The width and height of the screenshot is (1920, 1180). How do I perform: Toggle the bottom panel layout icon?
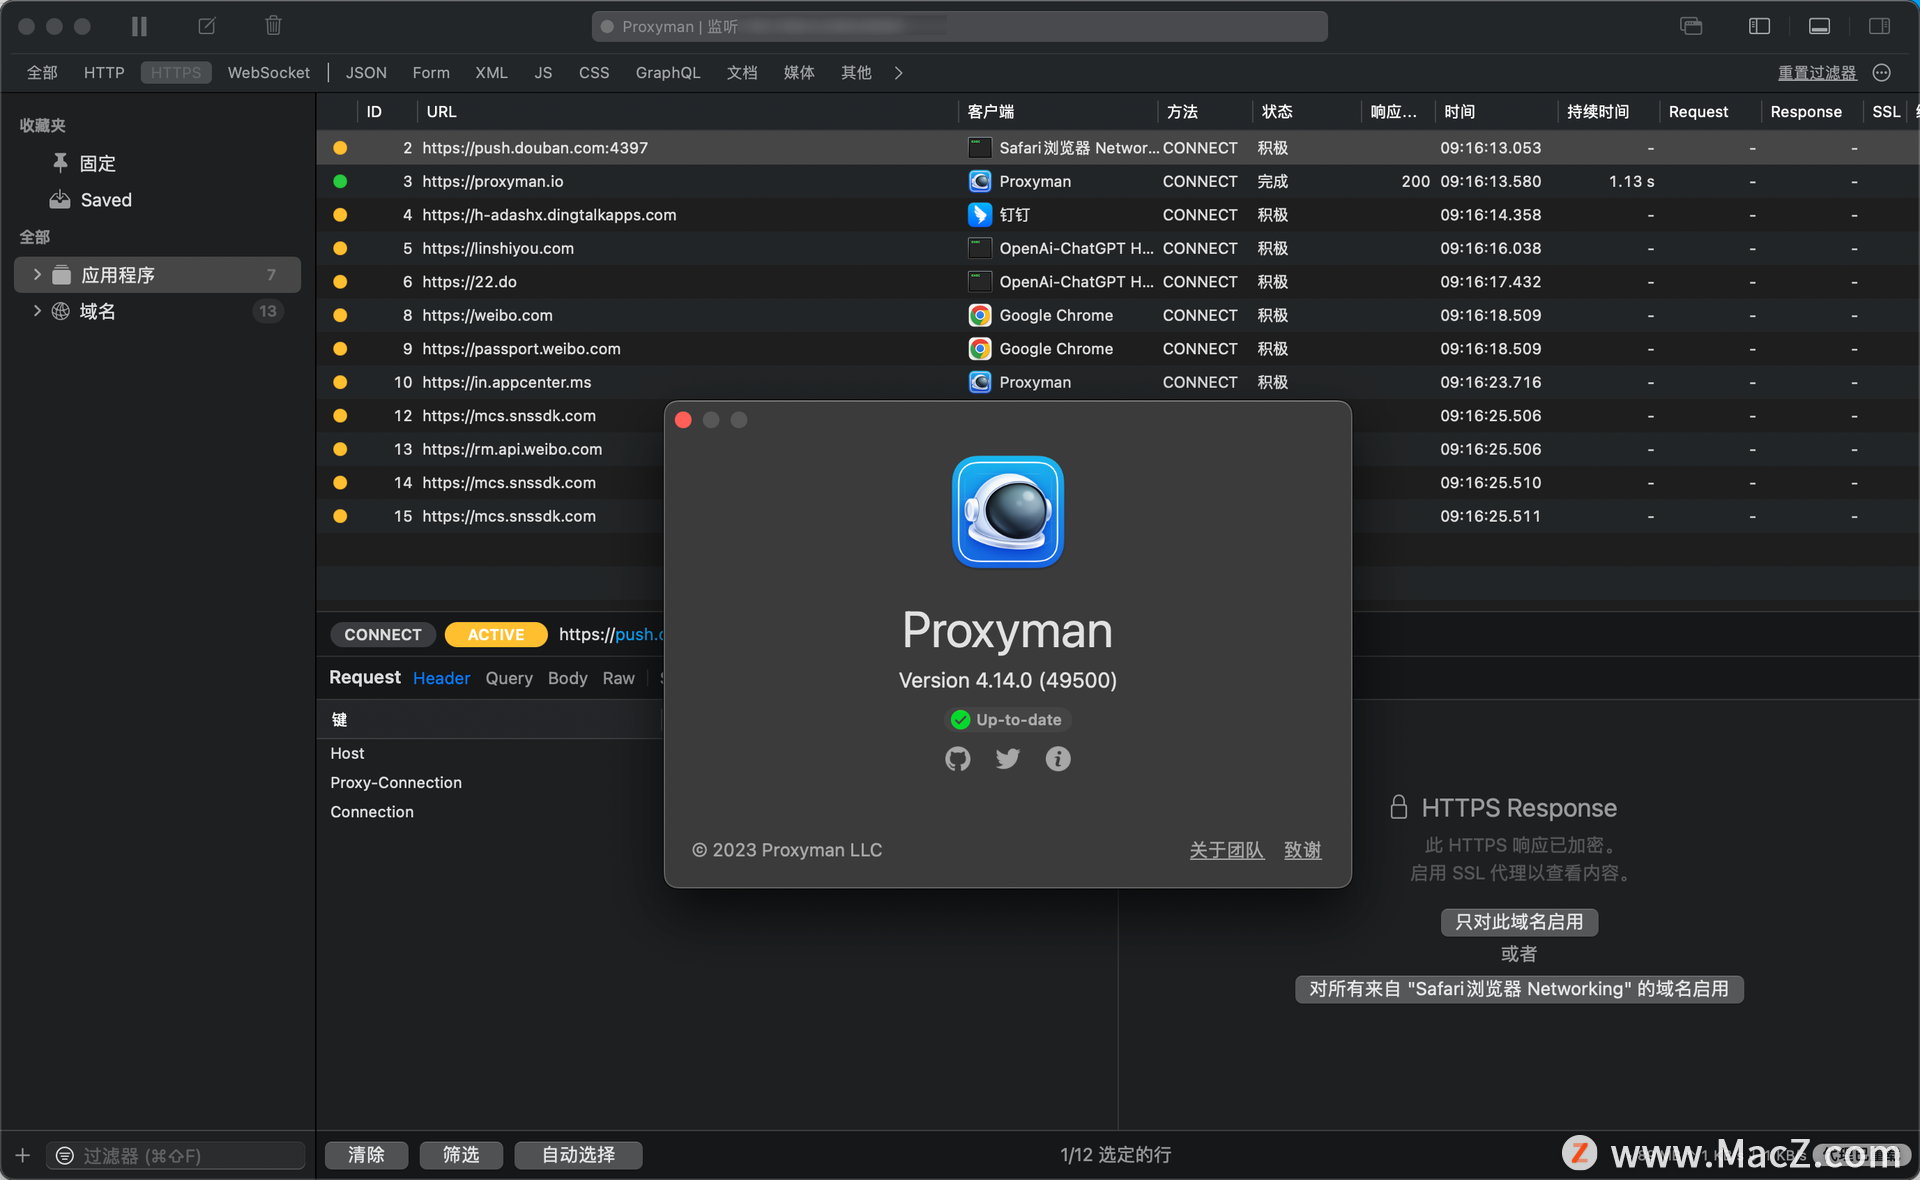1819,25
